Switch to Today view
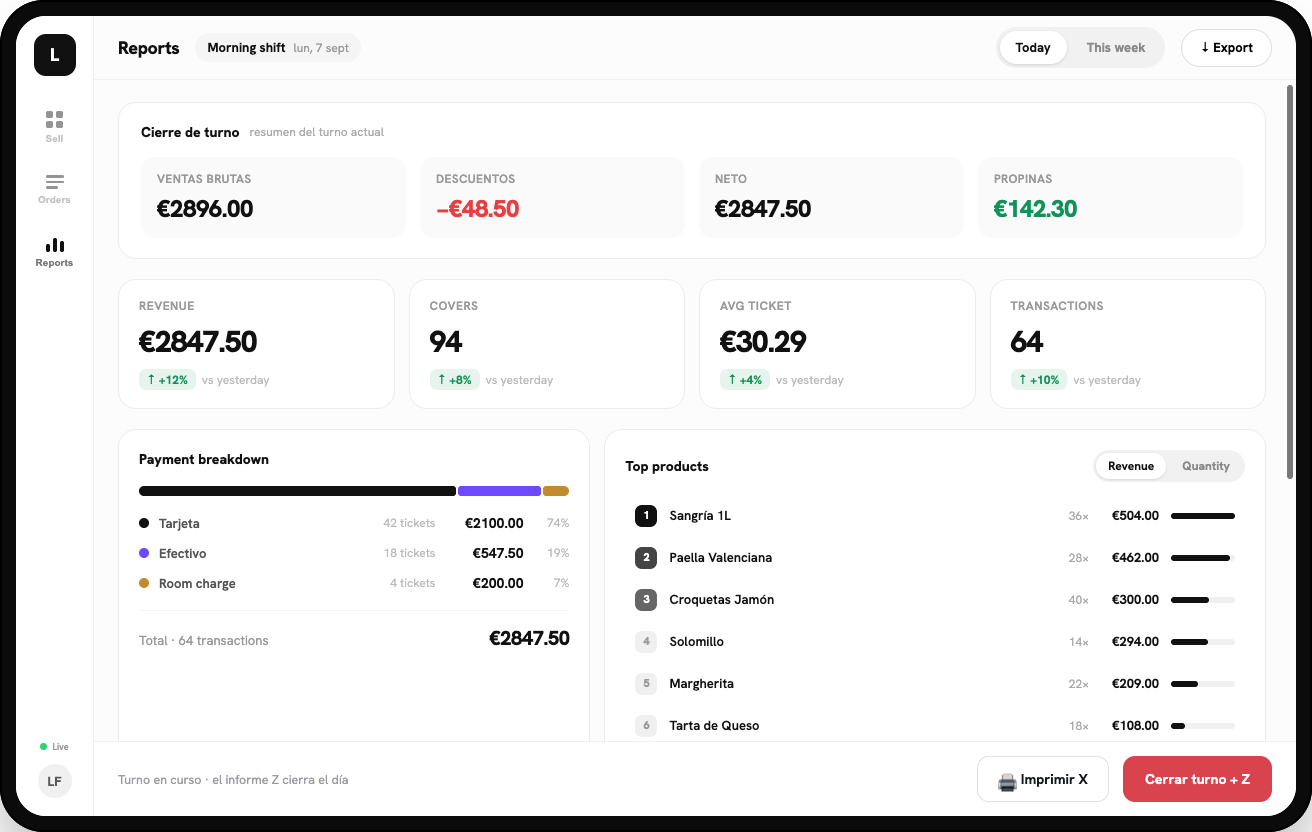Image resolution: width=1312 pixels, height=832 pixels. click(x=1033, y=48)
